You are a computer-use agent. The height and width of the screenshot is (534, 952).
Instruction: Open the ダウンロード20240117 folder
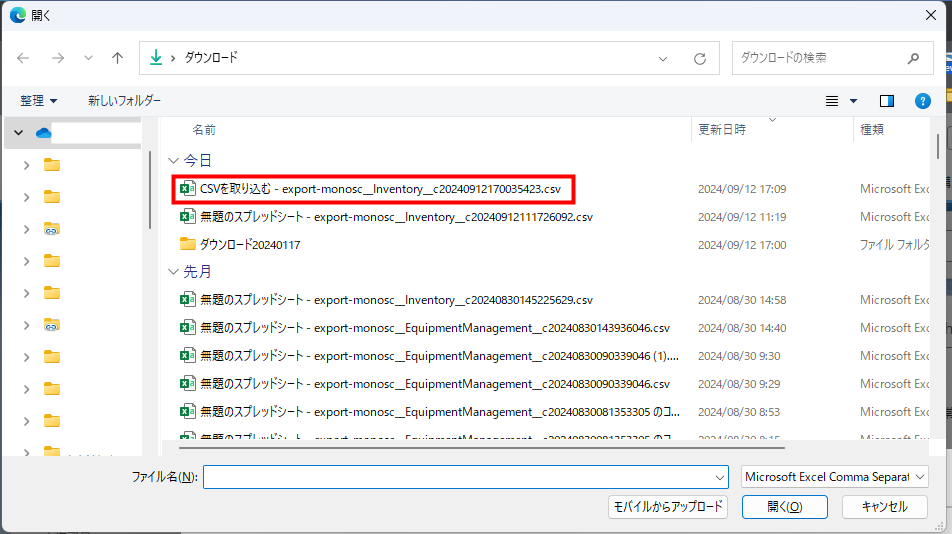click(249, 245)
